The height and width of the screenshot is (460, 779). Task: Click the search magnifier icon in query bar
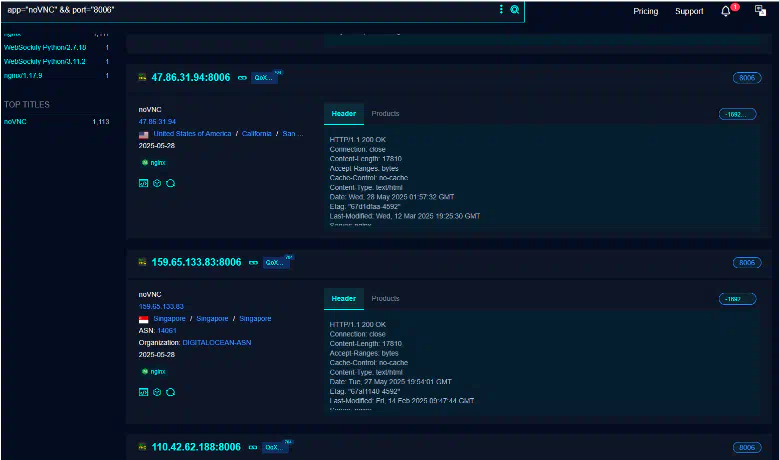515,9
